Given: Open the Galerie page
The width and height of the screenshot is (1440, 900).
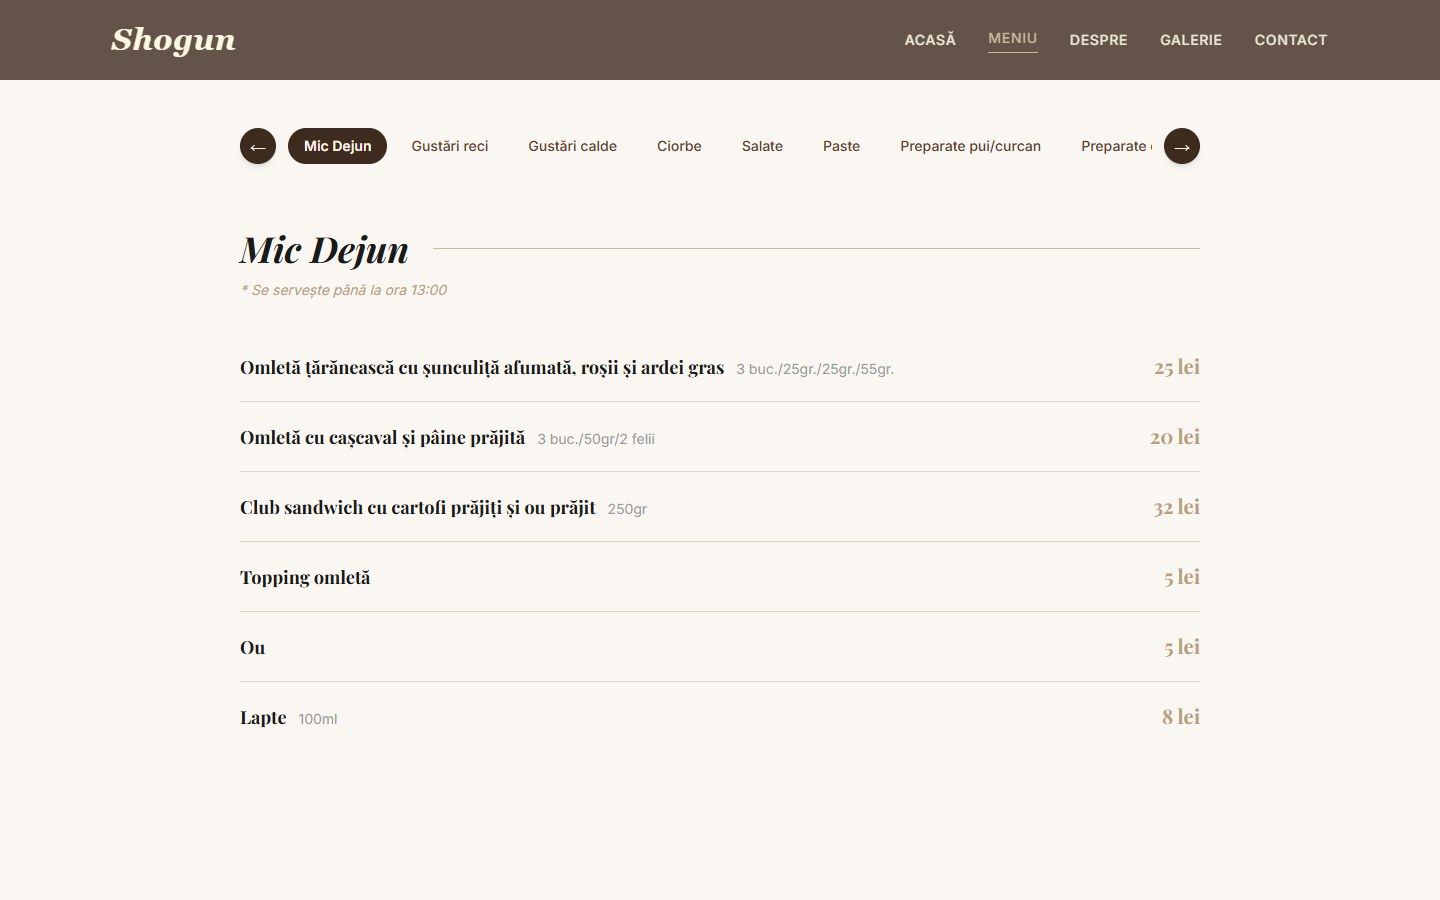Looking at the screenshot, I should tap(1191, 40).
